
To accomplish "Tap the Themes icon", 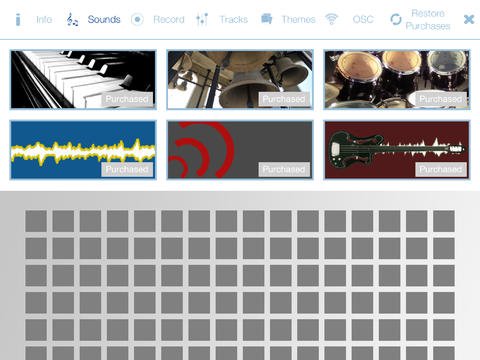I will click(266, 19).
